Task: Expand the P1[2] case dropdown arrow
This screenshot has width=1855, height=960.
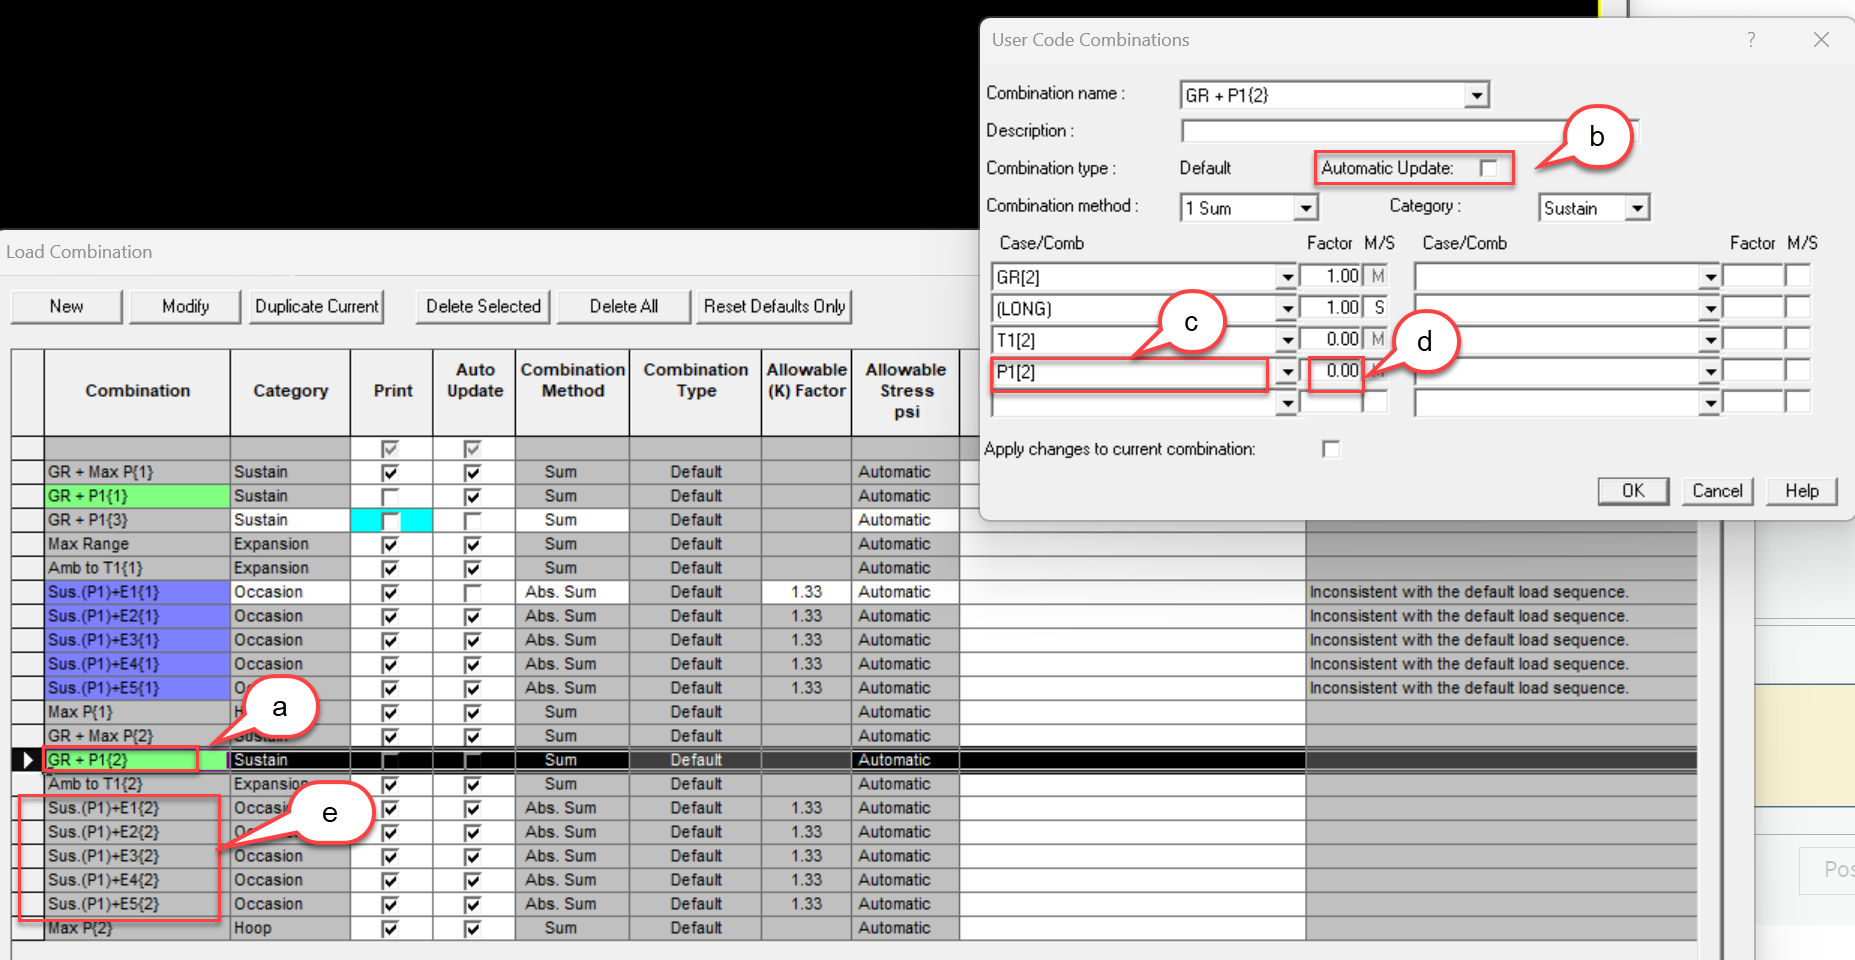Action: [x=1287, y=372]
